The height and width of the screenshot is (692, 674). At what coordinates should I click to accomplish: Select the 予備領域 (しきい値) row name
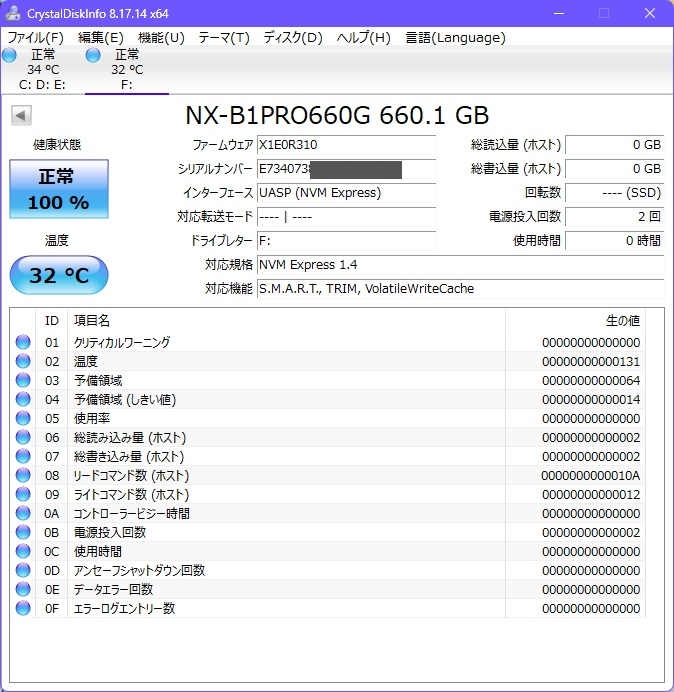125,399
